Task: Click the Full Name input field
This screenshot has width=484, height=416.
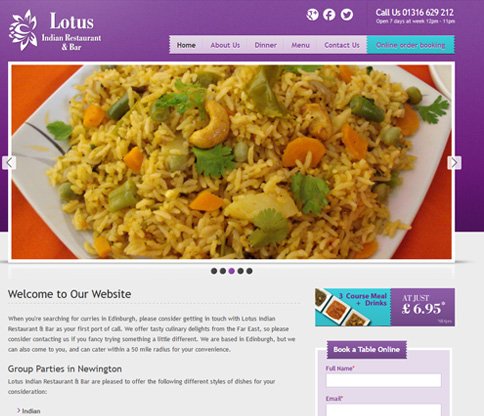Action: tap(383, 380)
